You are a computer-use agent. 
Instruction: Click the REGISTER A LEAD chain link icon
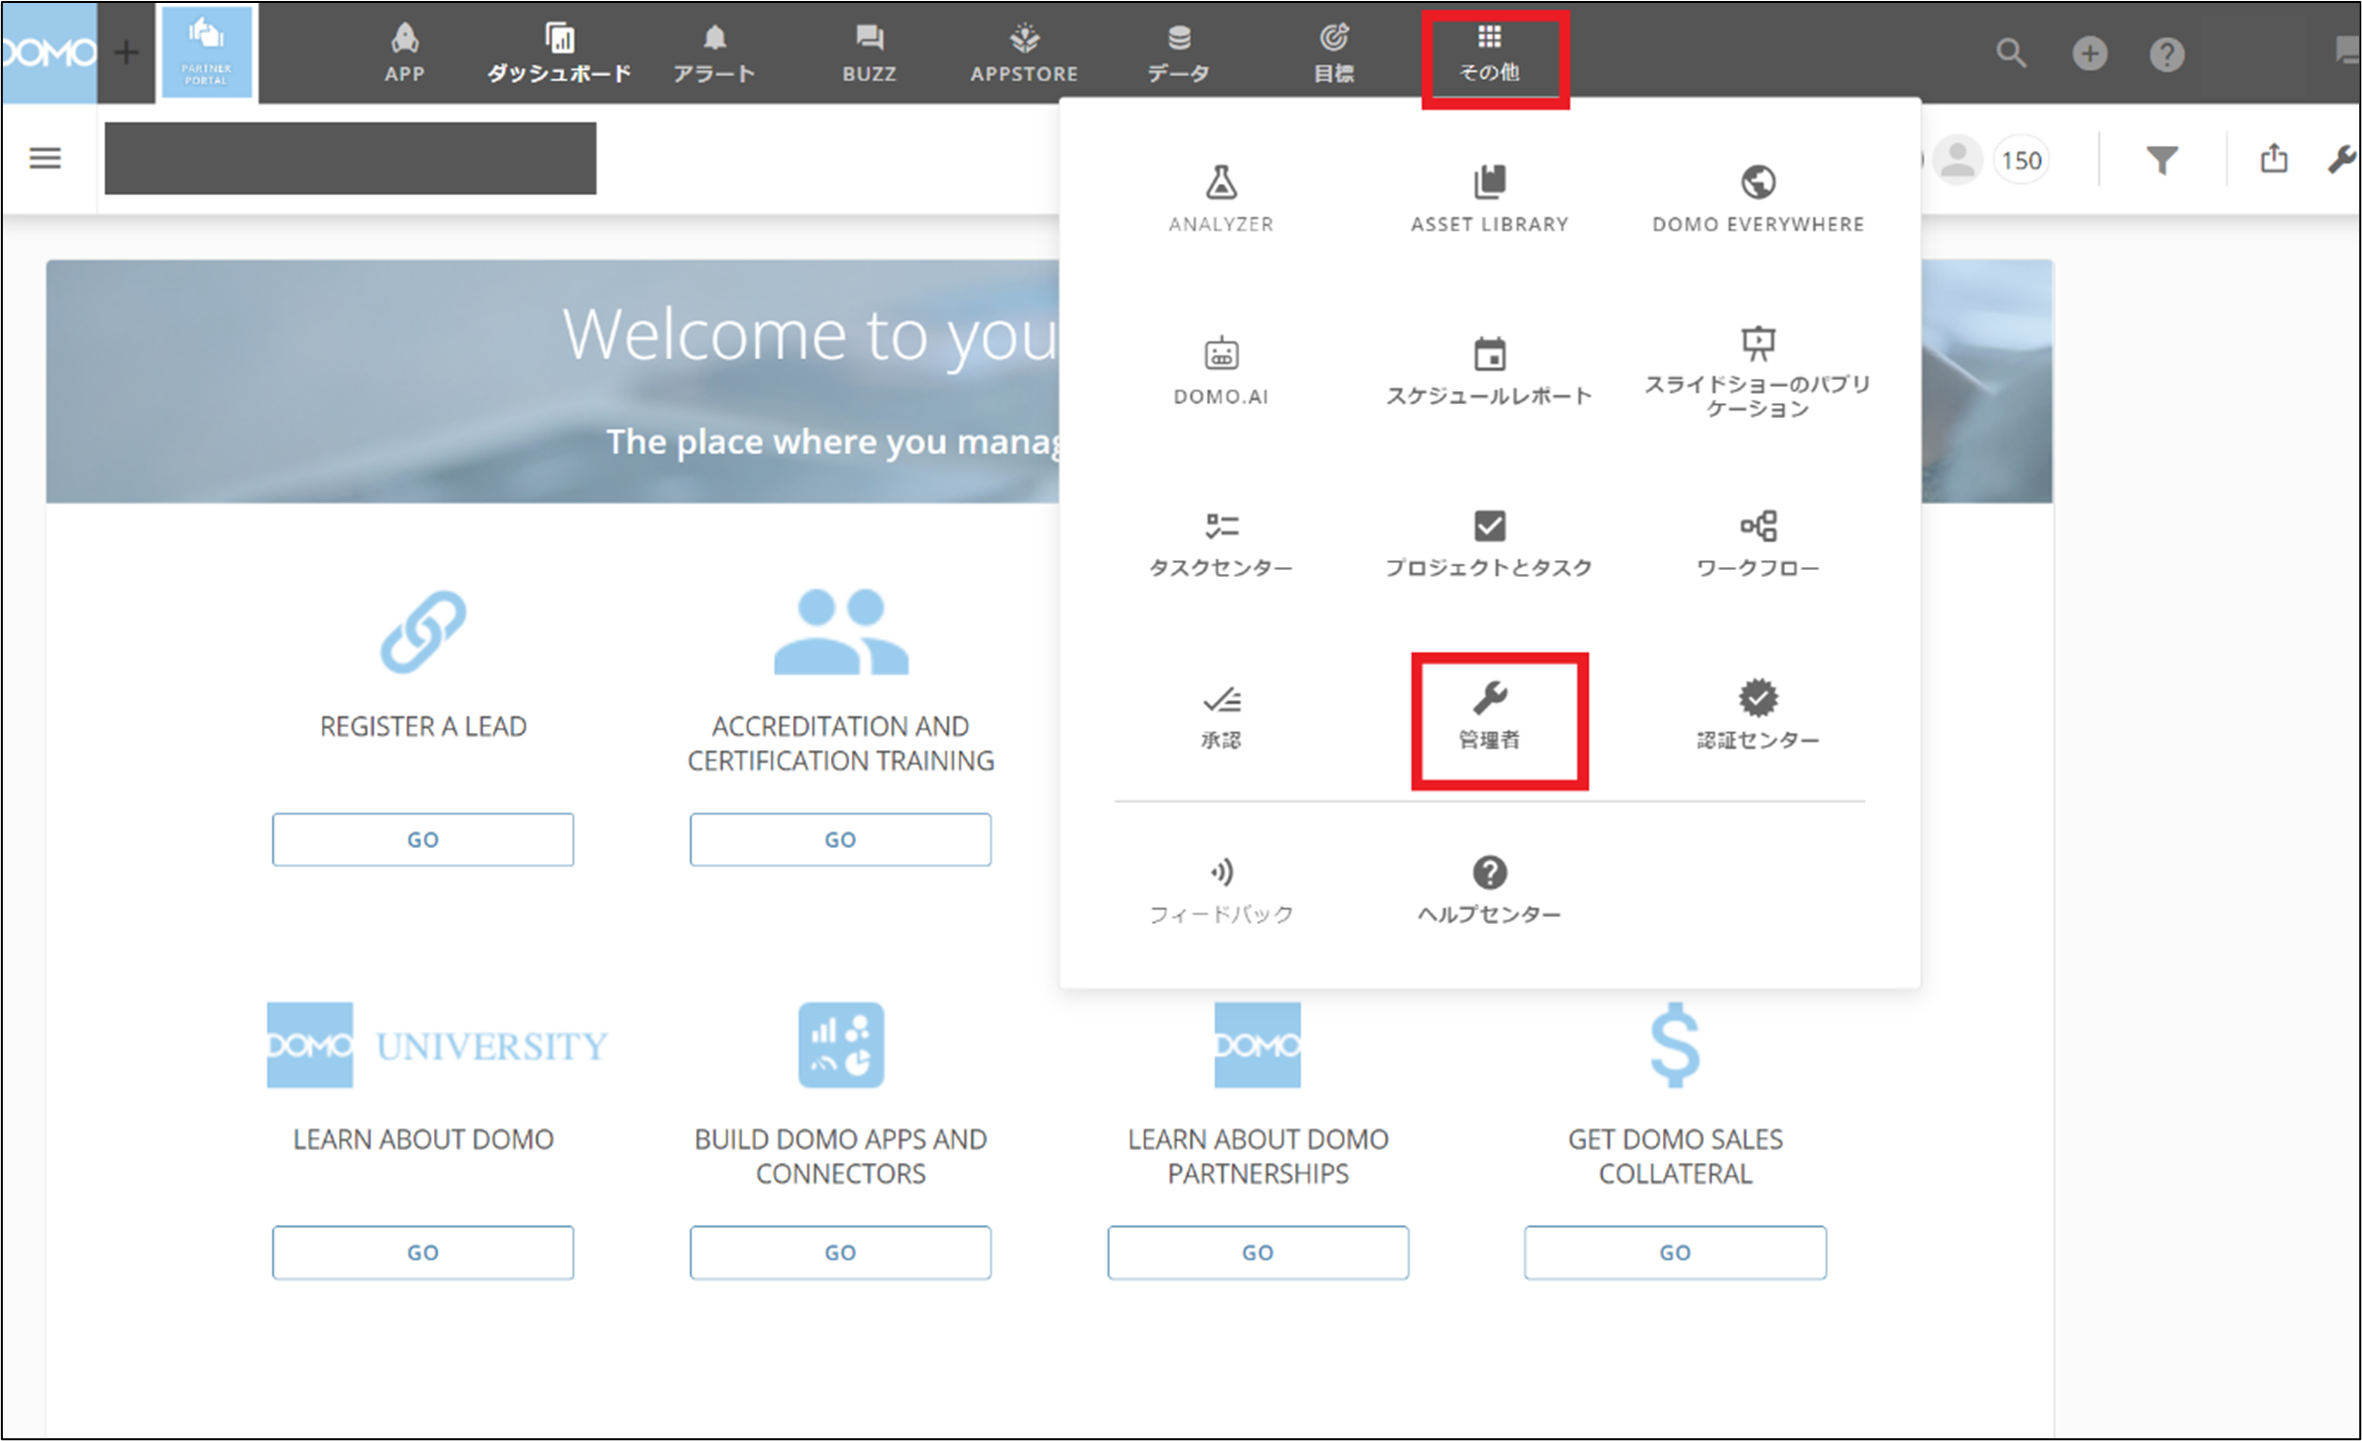tap(423, 631)
